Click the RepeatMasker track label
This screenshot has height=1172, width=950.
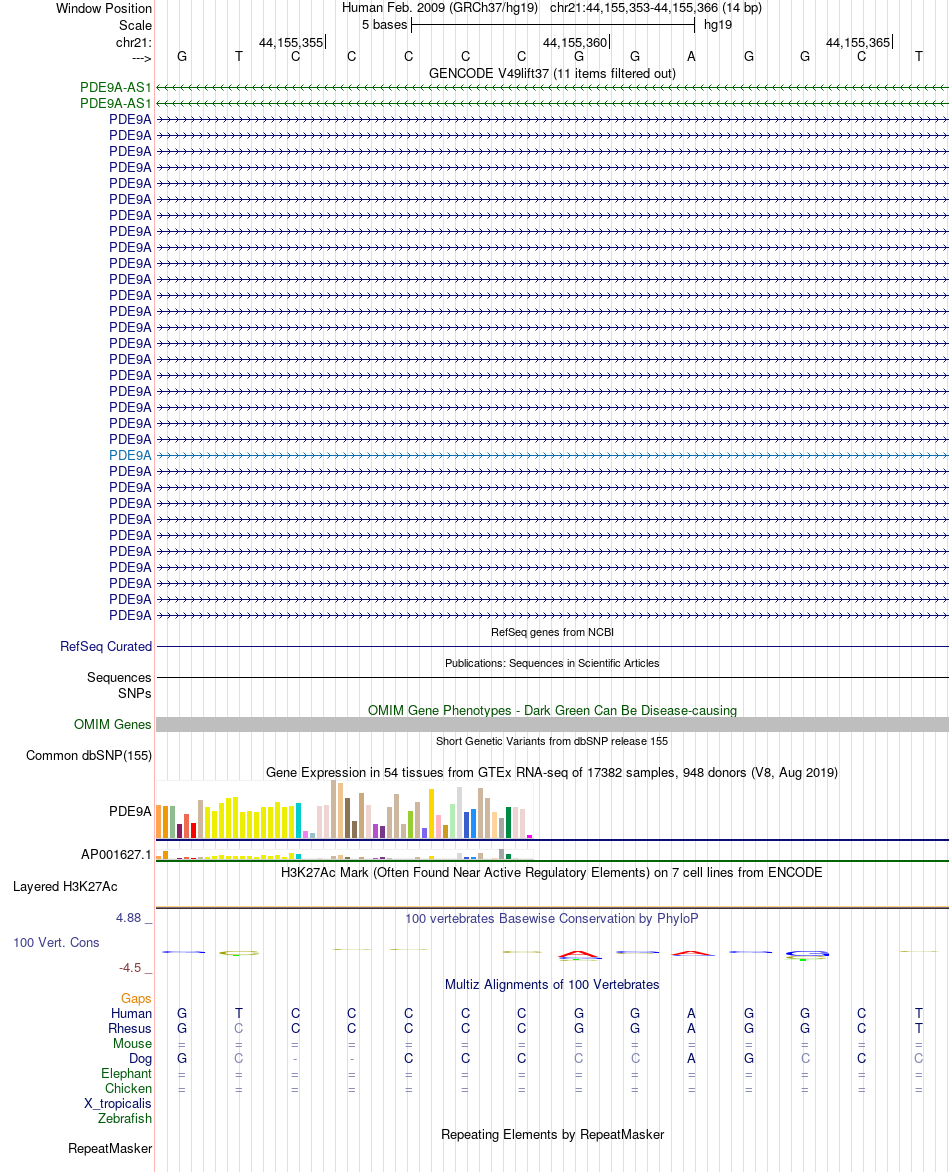click(110, 1148)
